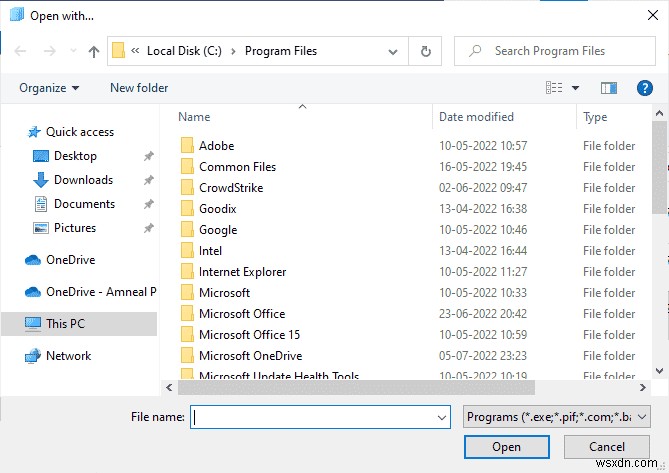
Task: Click the double chevron path overflow icon
Action: click(x=135, y=51)
